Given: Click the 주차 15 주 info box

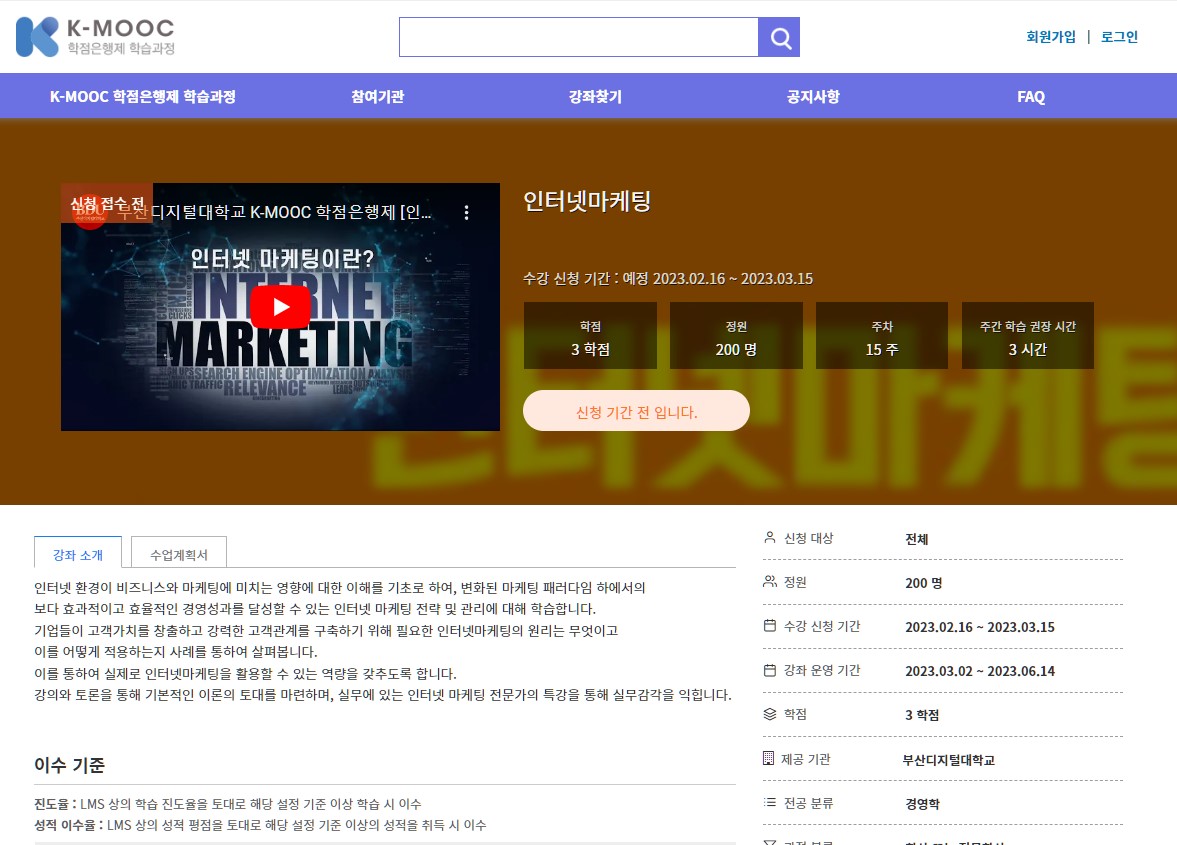Looking at the screenshot, I should pos(882,335).
